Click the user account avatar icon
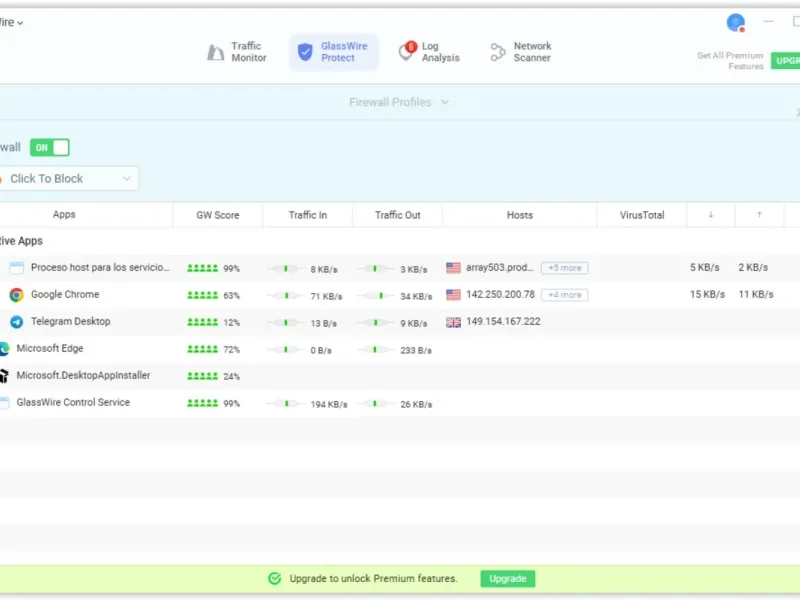This screenshot has height=600, width=800. point(736,22)
